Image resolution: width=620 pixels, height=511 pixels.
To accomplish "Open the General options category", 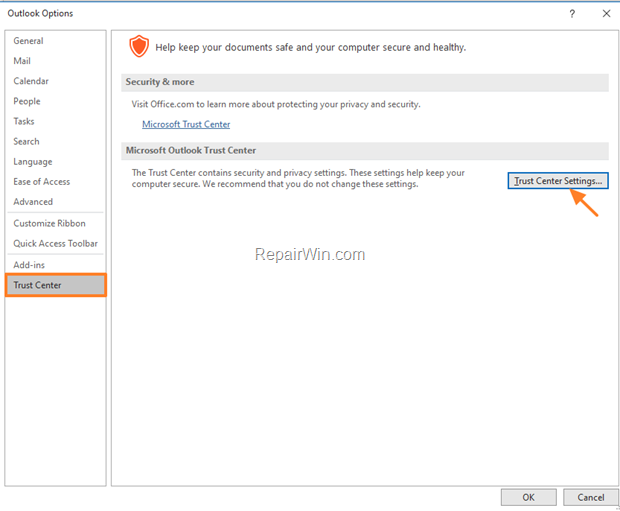I will point(55,41).
